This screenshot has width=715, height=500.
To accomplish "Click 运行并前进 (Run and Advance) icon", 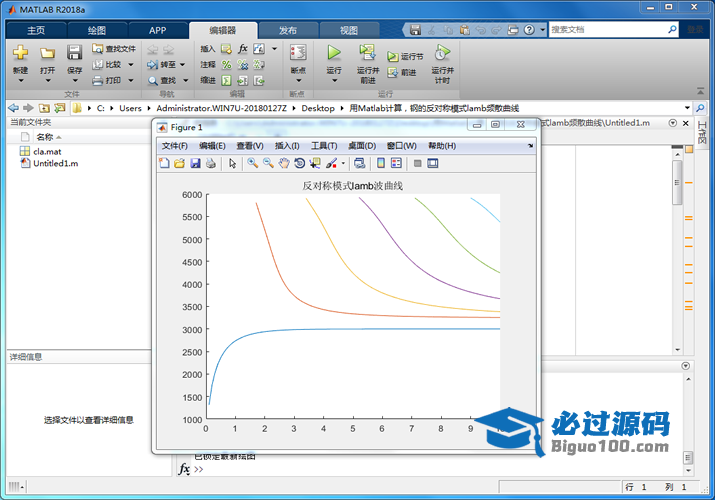I will pos(368,52).
